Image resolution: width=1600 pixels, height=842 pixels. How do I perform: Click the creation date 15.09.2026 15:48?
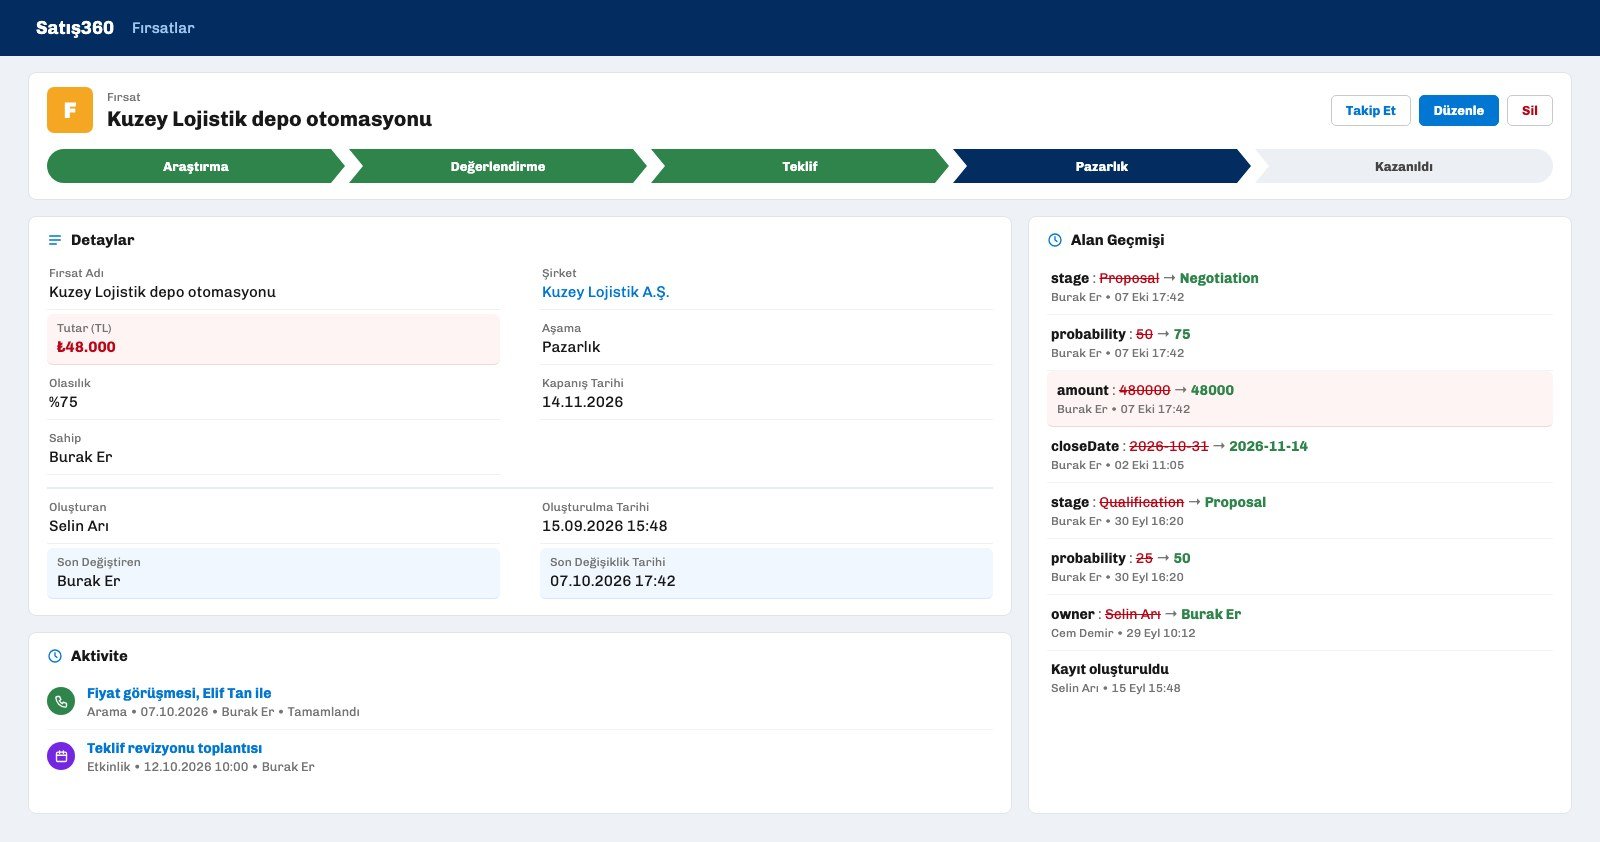tap(604, 526)
